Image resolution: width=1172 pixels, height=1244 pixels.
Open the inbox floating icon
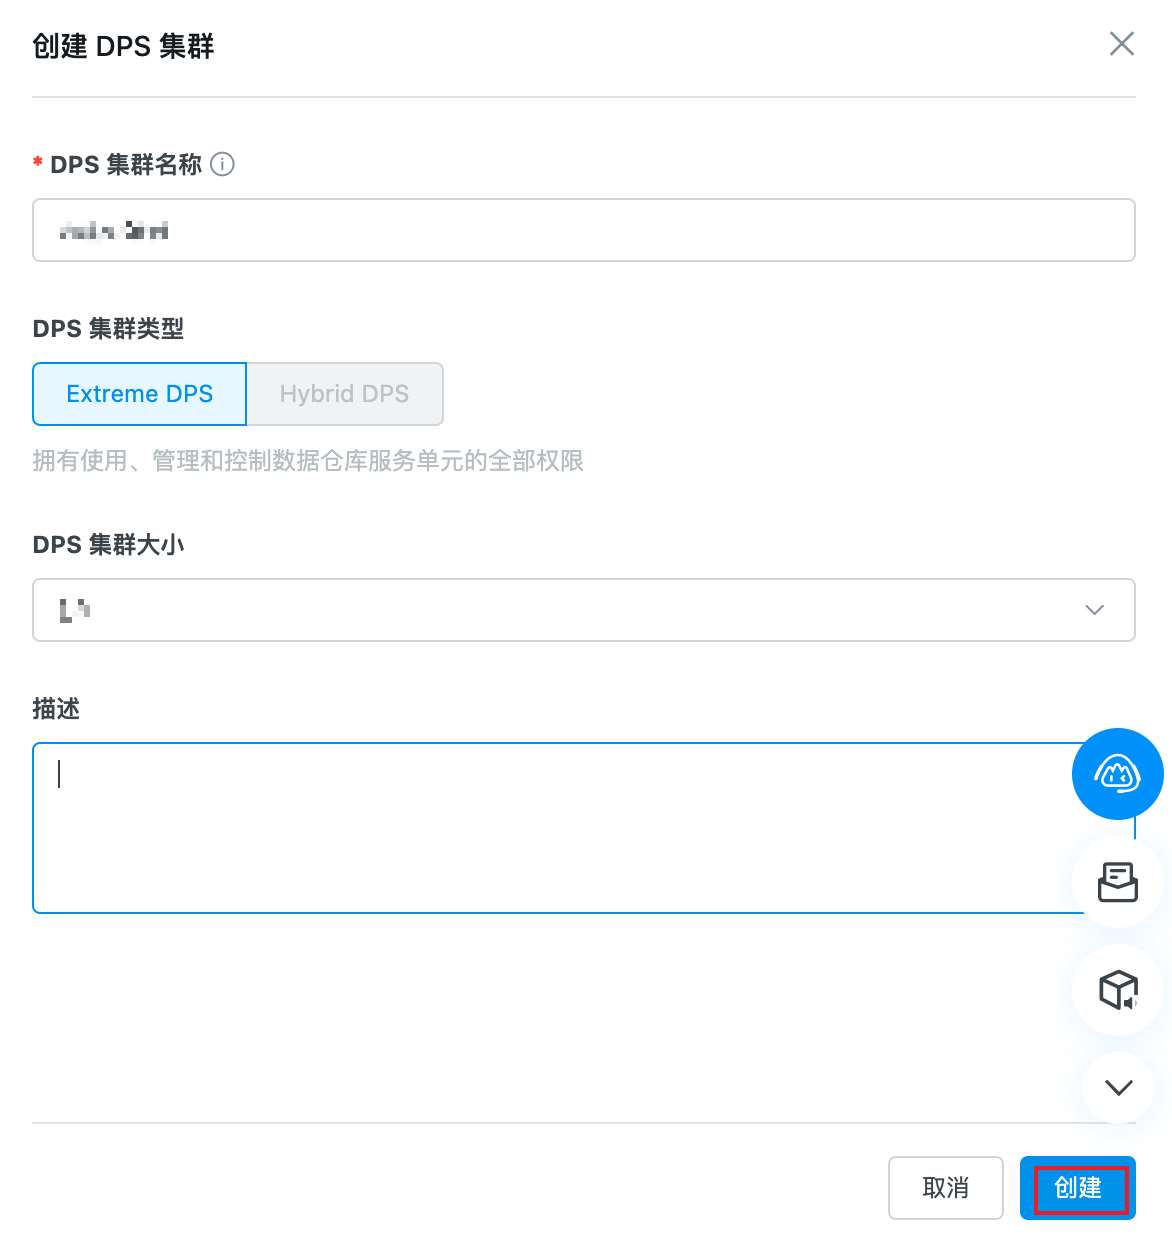(1117, 882)
